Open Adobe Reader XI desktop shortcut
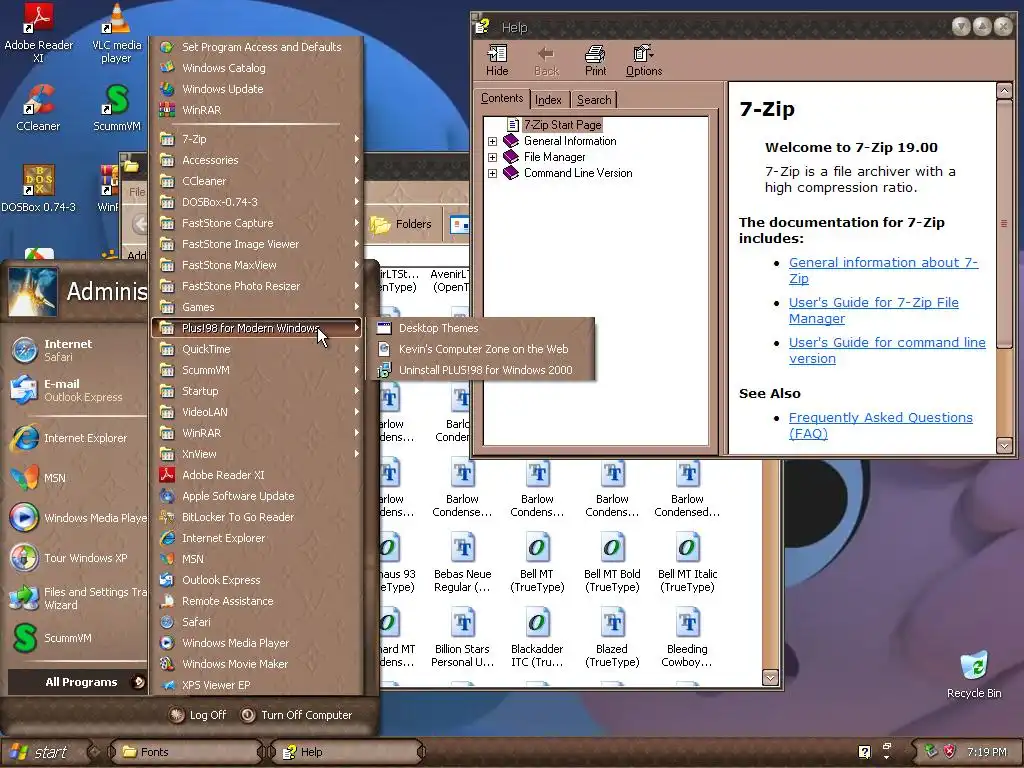The image size is (1024, 768). click(39, 33)
